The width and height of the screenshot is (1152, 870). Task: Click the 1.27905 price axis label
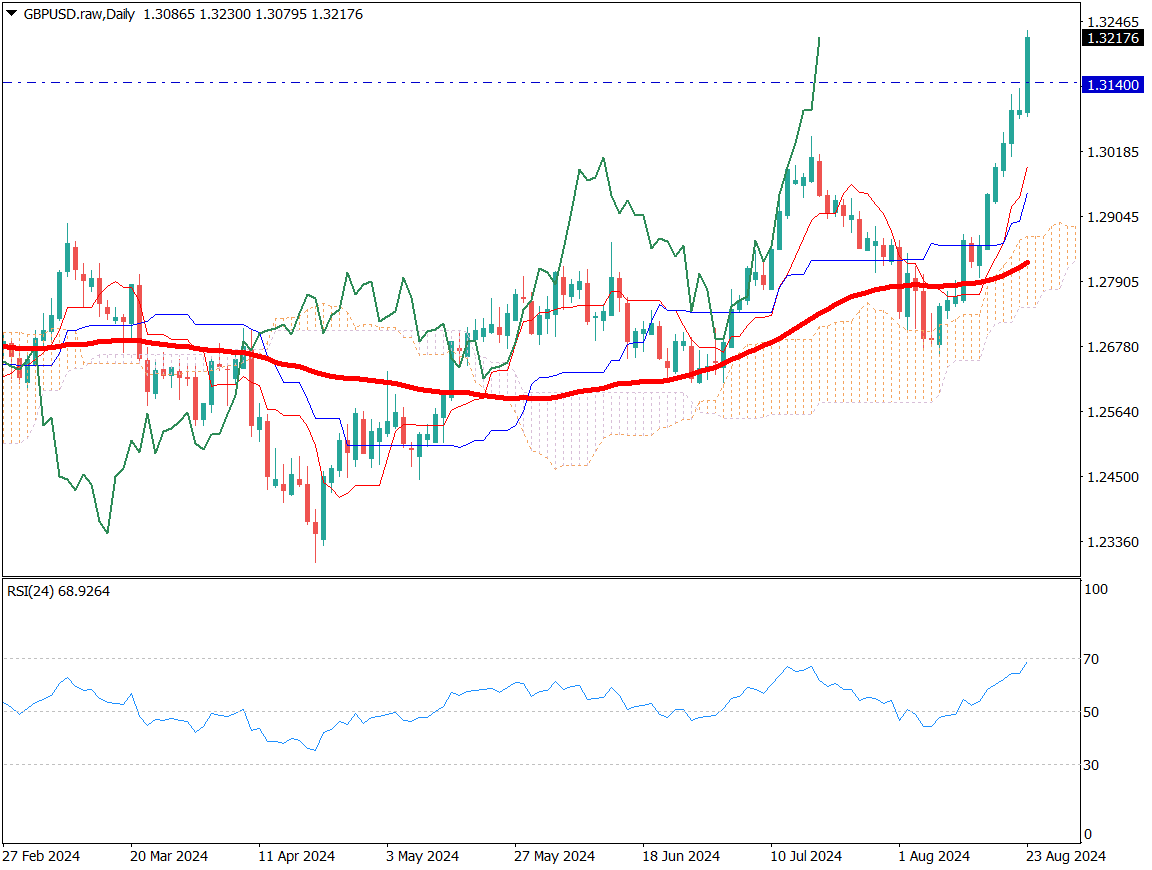[1113, 282]
